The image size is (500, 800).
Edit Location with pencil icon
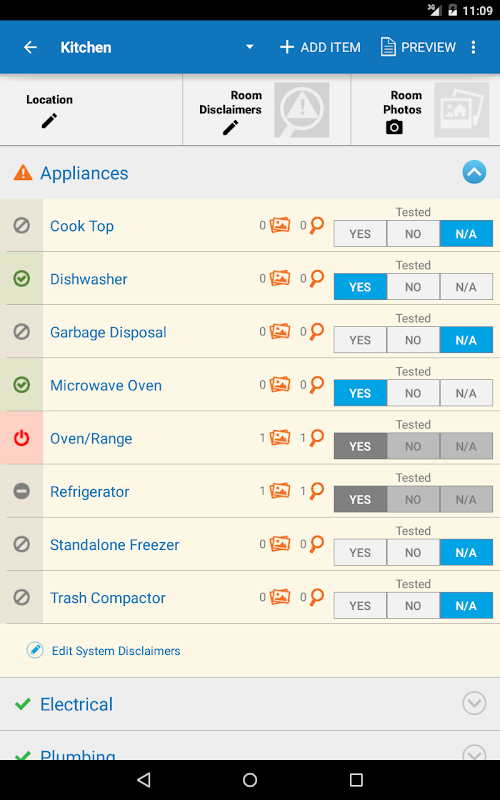coord(49,121)
